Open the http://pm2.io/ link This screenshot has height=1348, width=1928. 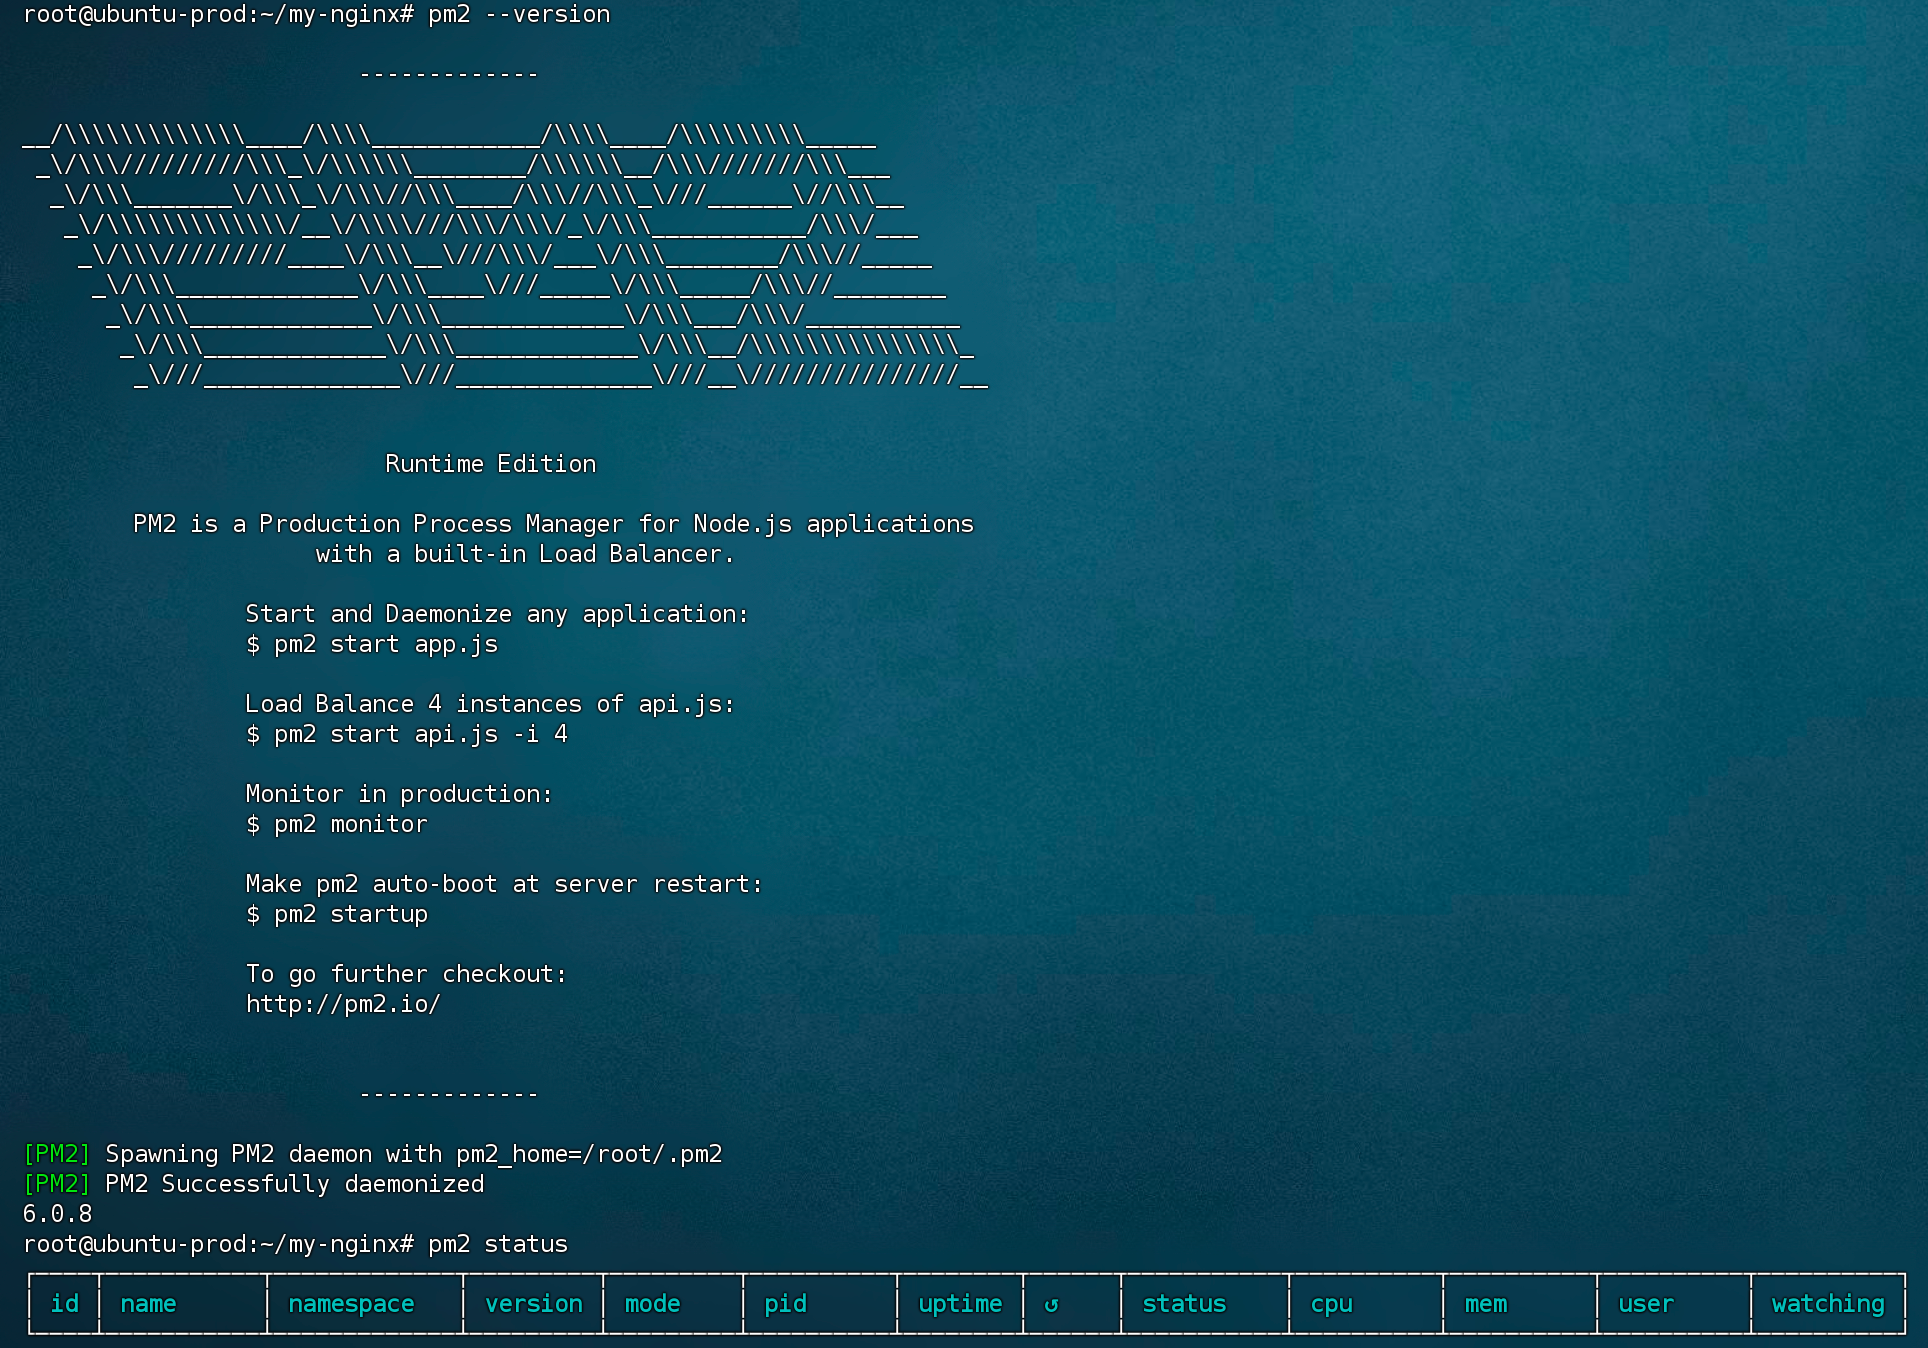click(343, 1004)
